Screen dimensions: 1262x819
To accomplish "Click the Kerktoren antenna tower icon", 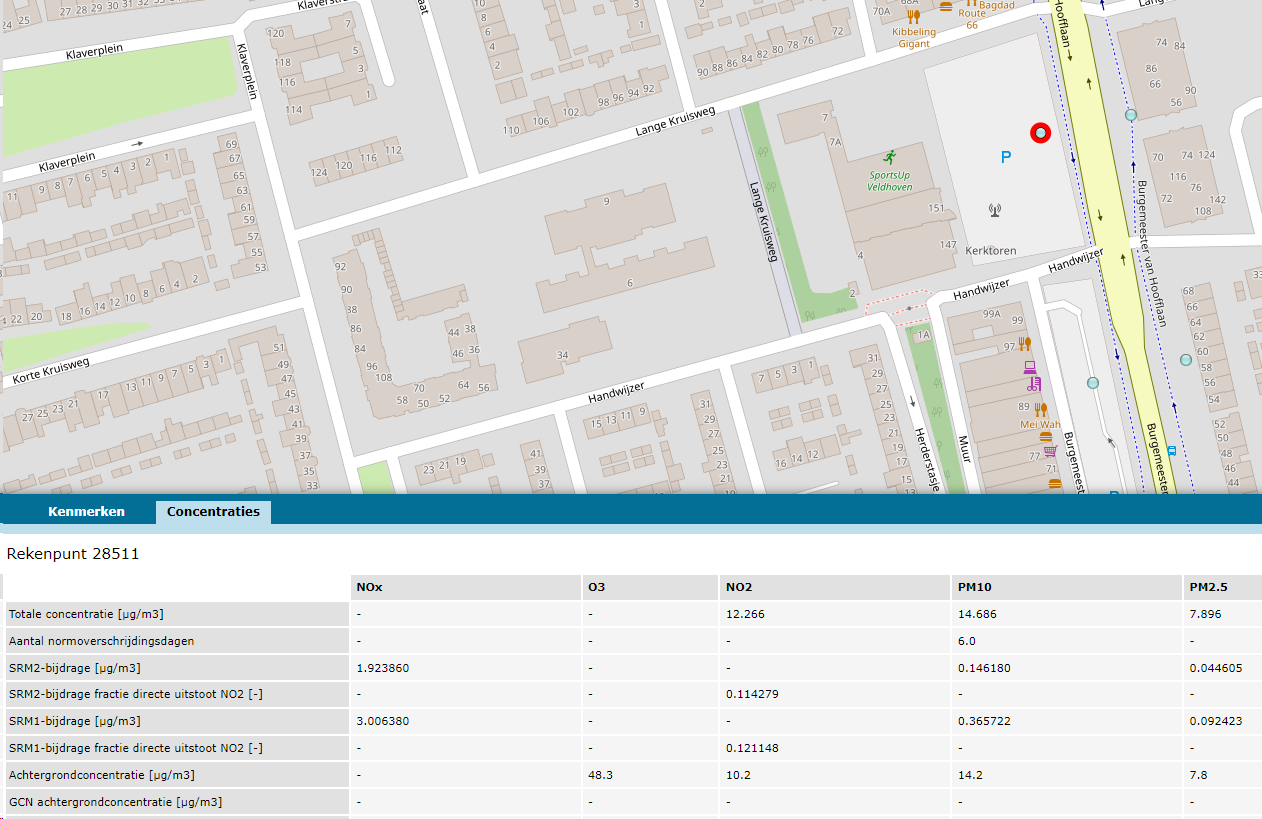I will coord(994,210).
